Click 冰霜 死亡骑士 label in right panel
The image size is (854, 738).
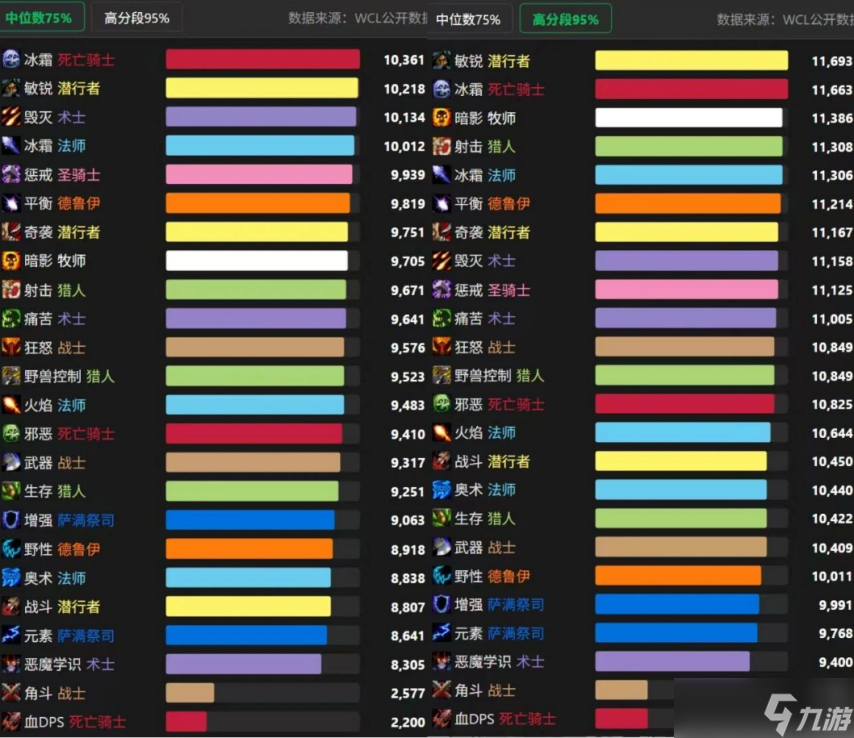pos(499,89)
